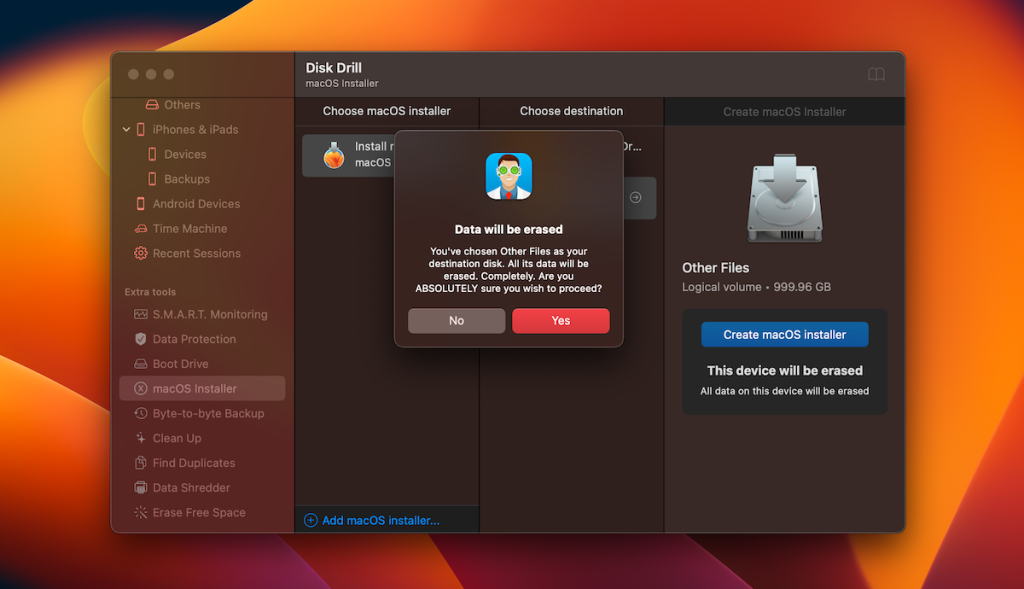The width and height of the screenshot is (1024, 589).
Task: Switch to the Choose macOS installer tab
Action: [x=388, y=111]
